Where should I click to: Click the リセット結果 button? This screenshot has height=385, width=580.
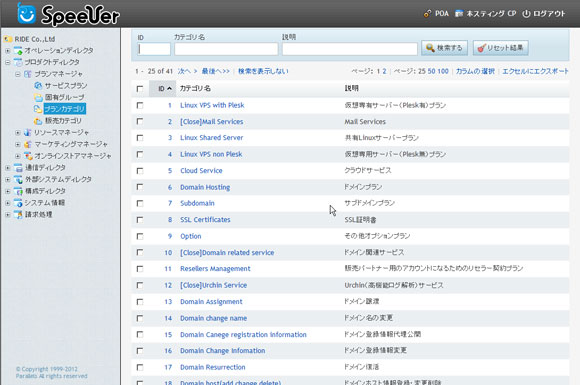pyautogui.click(x=500, y=48)
